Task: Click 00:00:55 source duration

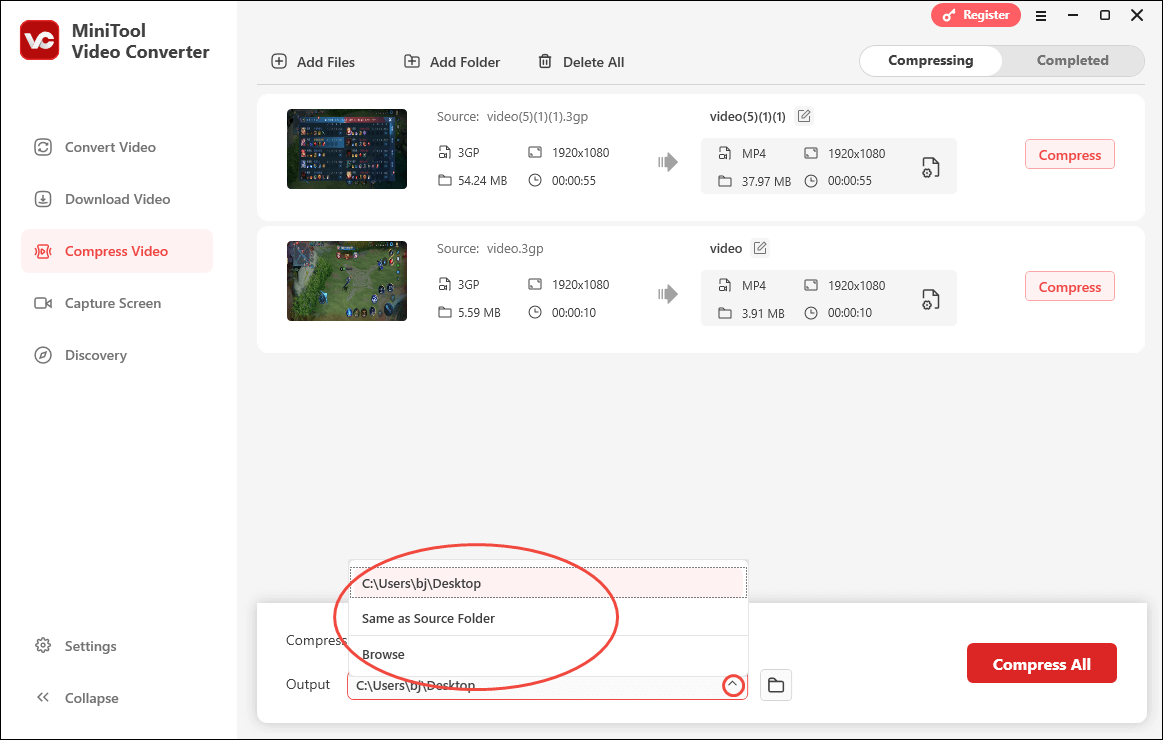Action: (x=573, y=180)
